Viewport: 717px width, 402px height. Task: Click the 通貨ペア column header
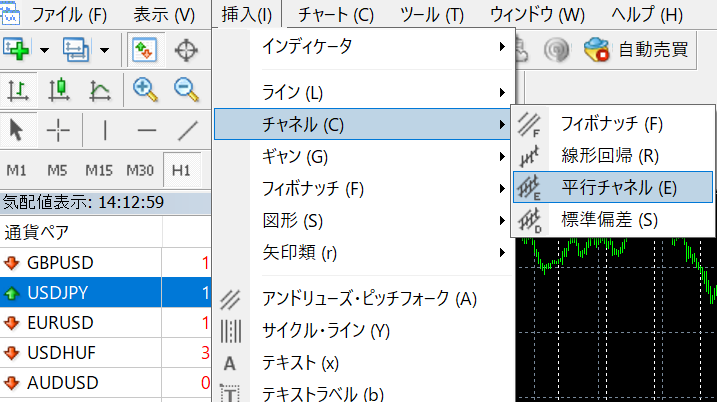[81, 232]
